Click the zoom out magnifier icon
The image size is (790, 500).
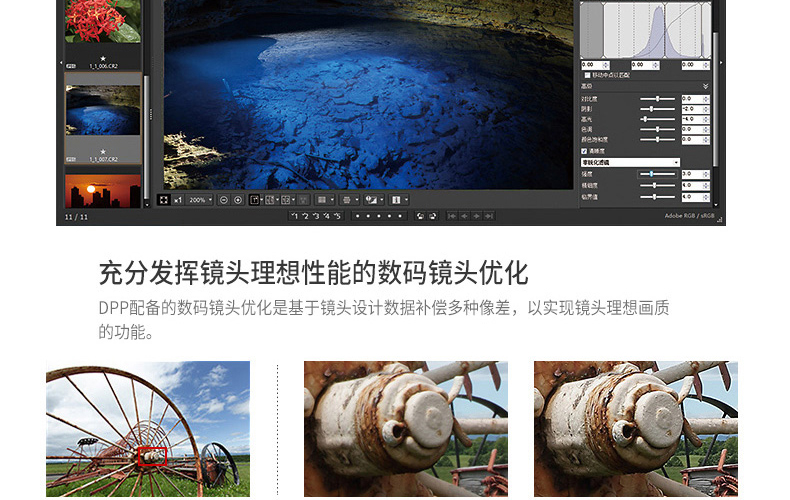[224, 200]
